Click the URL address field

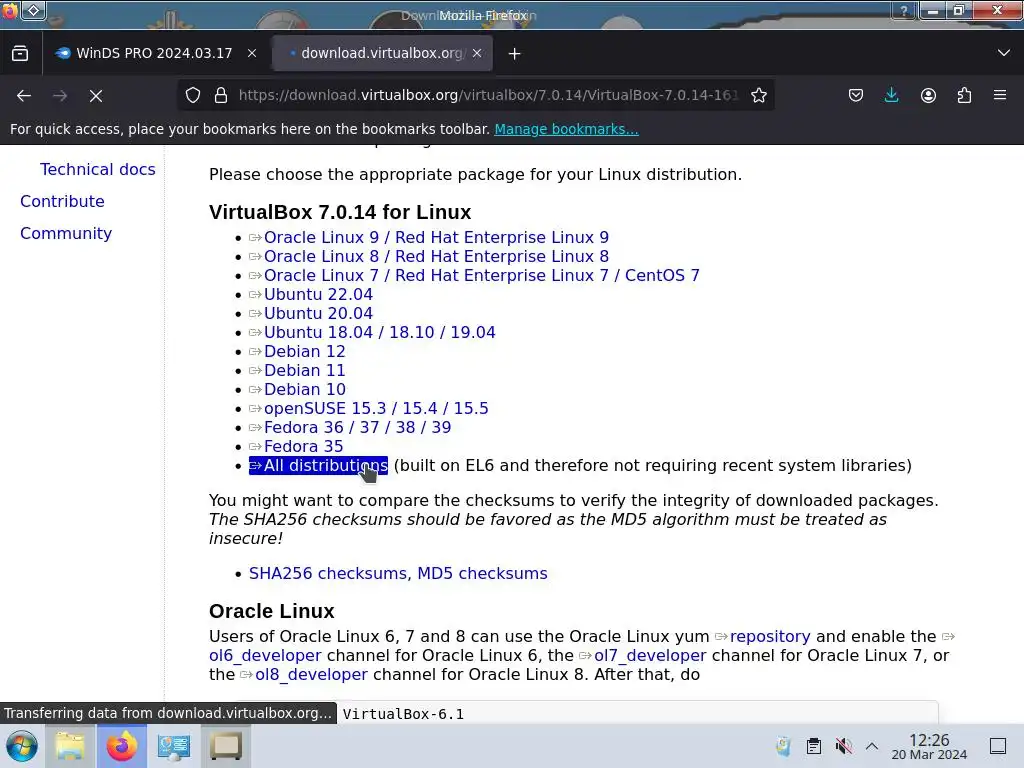pos(488,95)
